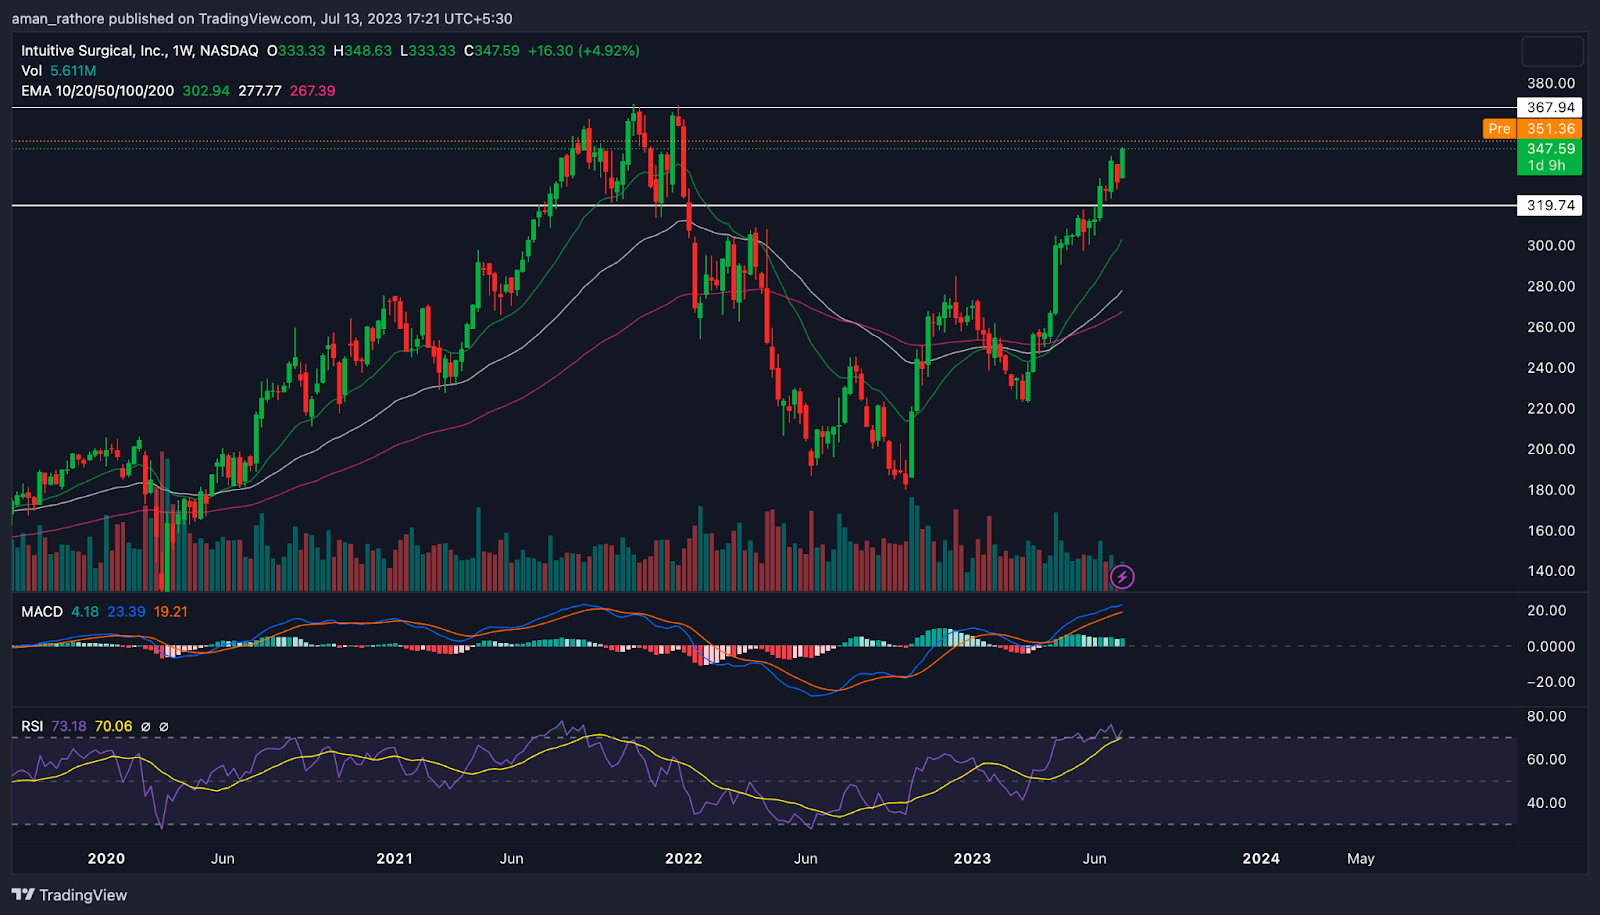This screenshot has width=1600, height=915.
Task: Click the RSI moving average value 70.06
Action: click(x=113, y=726)
